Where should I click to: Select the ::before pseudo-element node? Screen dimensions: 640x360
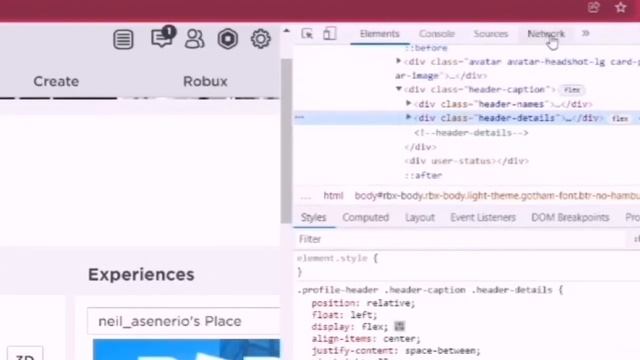tap(426, 48)
